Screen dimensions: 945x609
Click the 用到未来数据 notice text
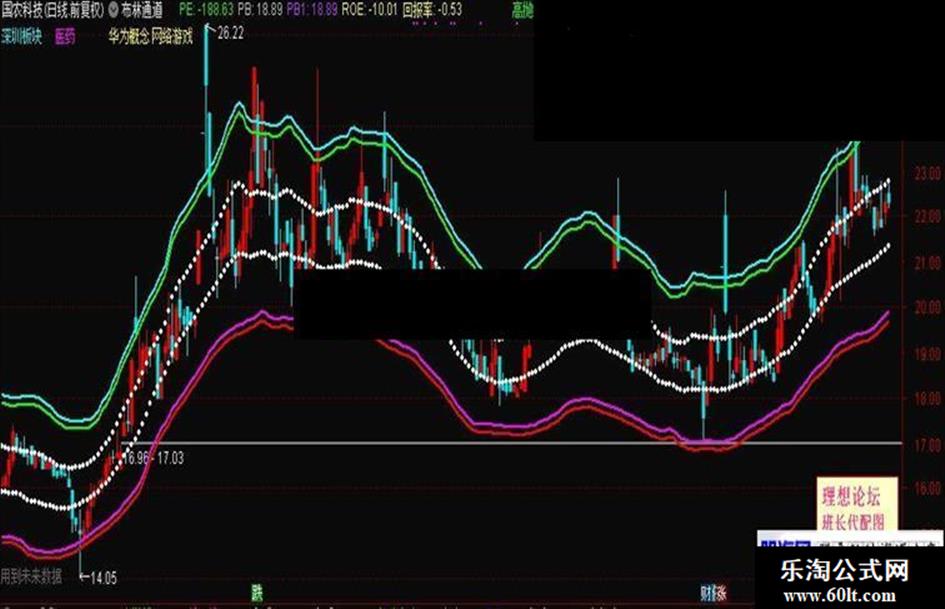(x=31, y=577)
